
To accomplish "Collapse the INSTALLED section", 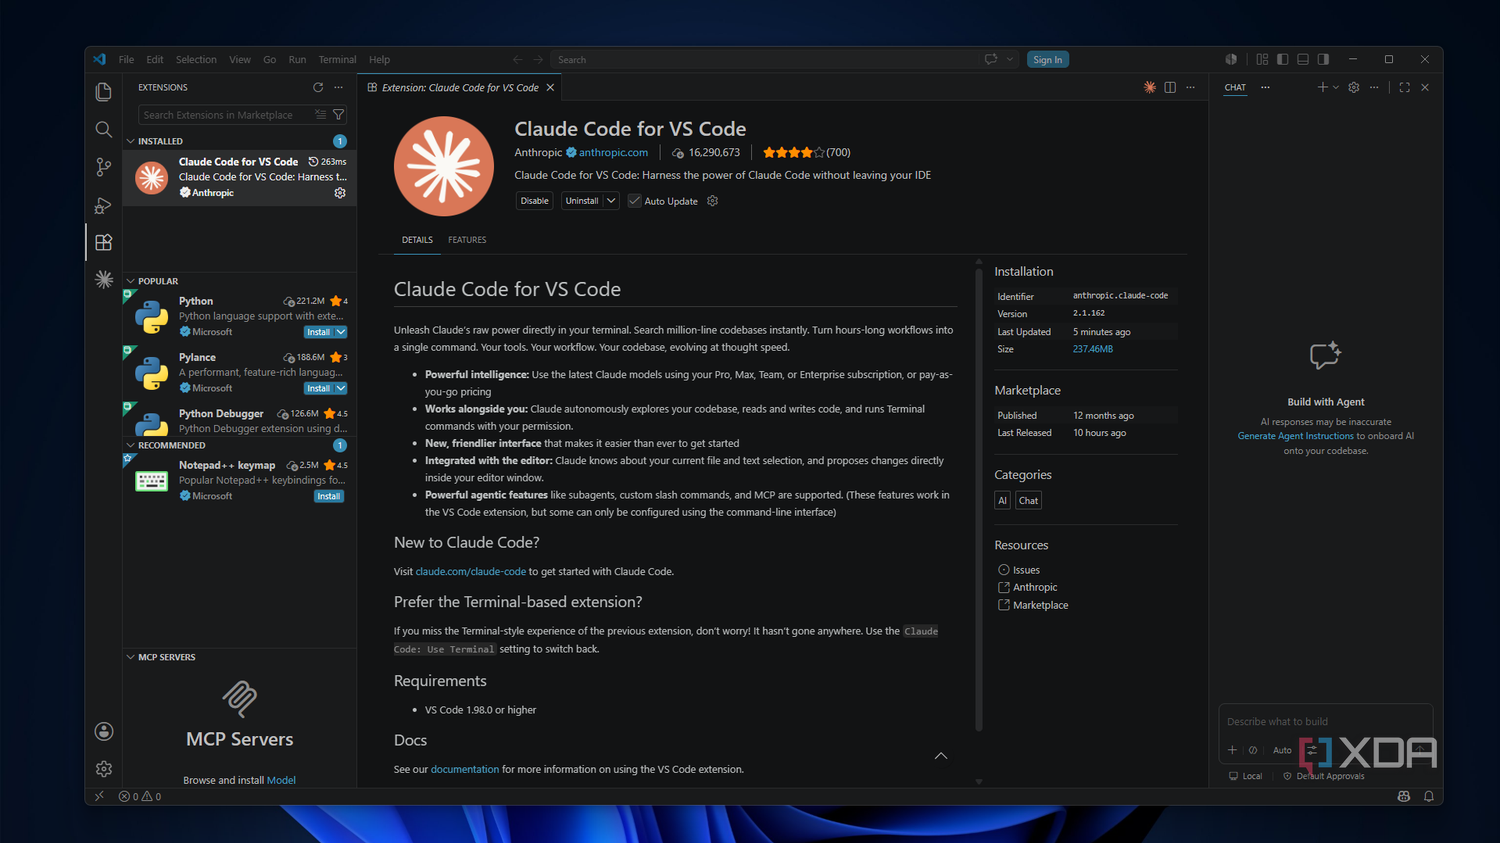I will tap(131, 142).
